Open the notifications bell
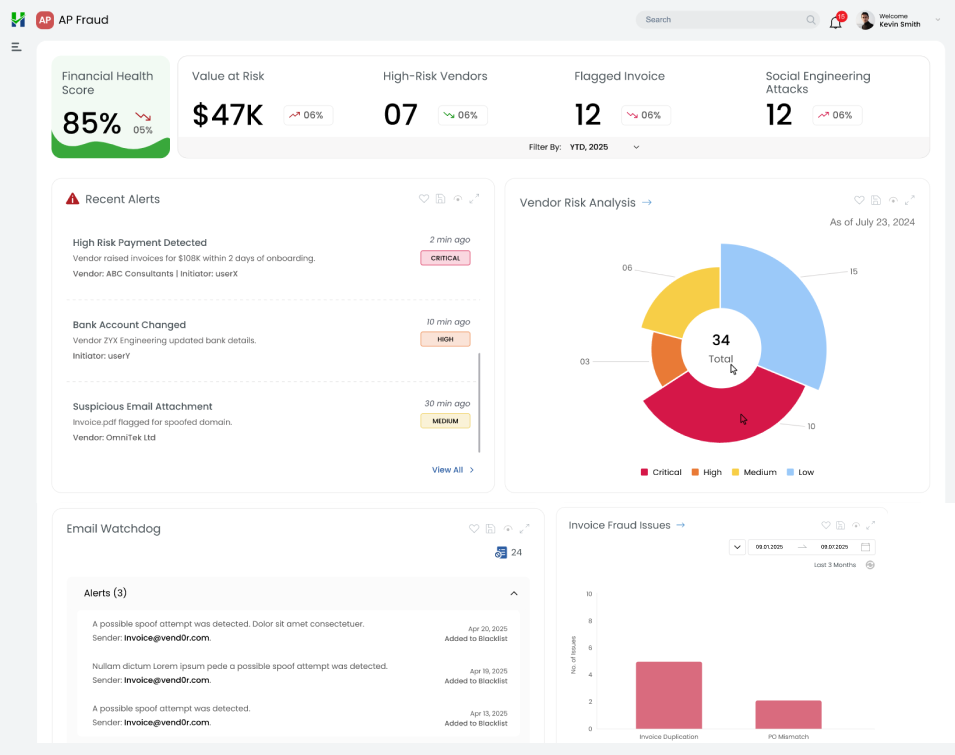The width and height of the screenshot is (955, 755). [x=835, y=22]
